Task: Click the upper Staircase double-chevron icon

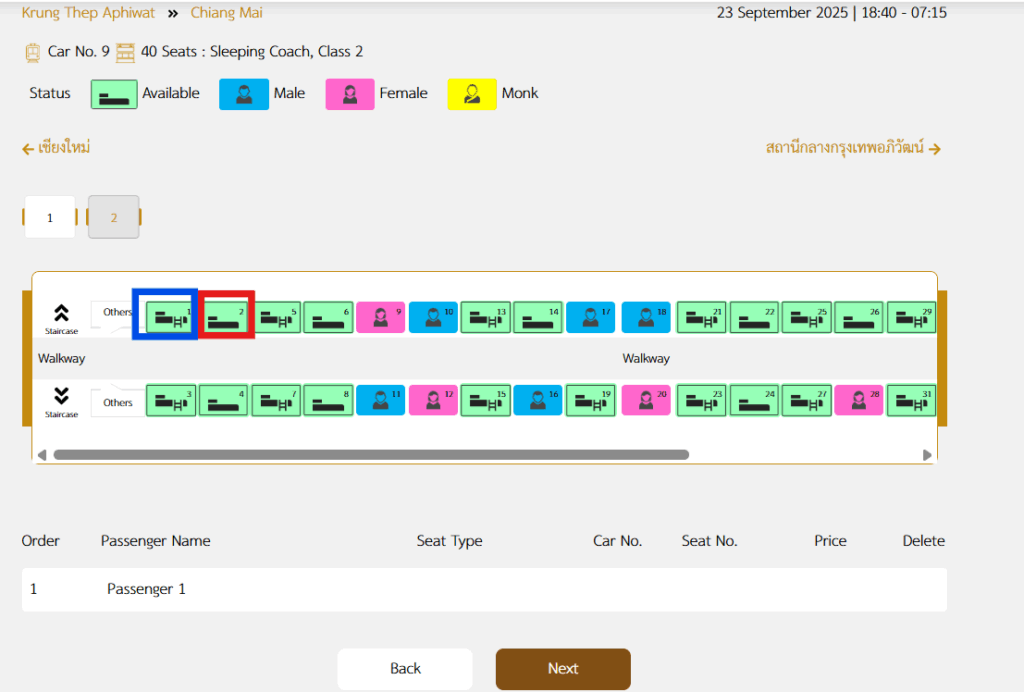Action: 61,313
